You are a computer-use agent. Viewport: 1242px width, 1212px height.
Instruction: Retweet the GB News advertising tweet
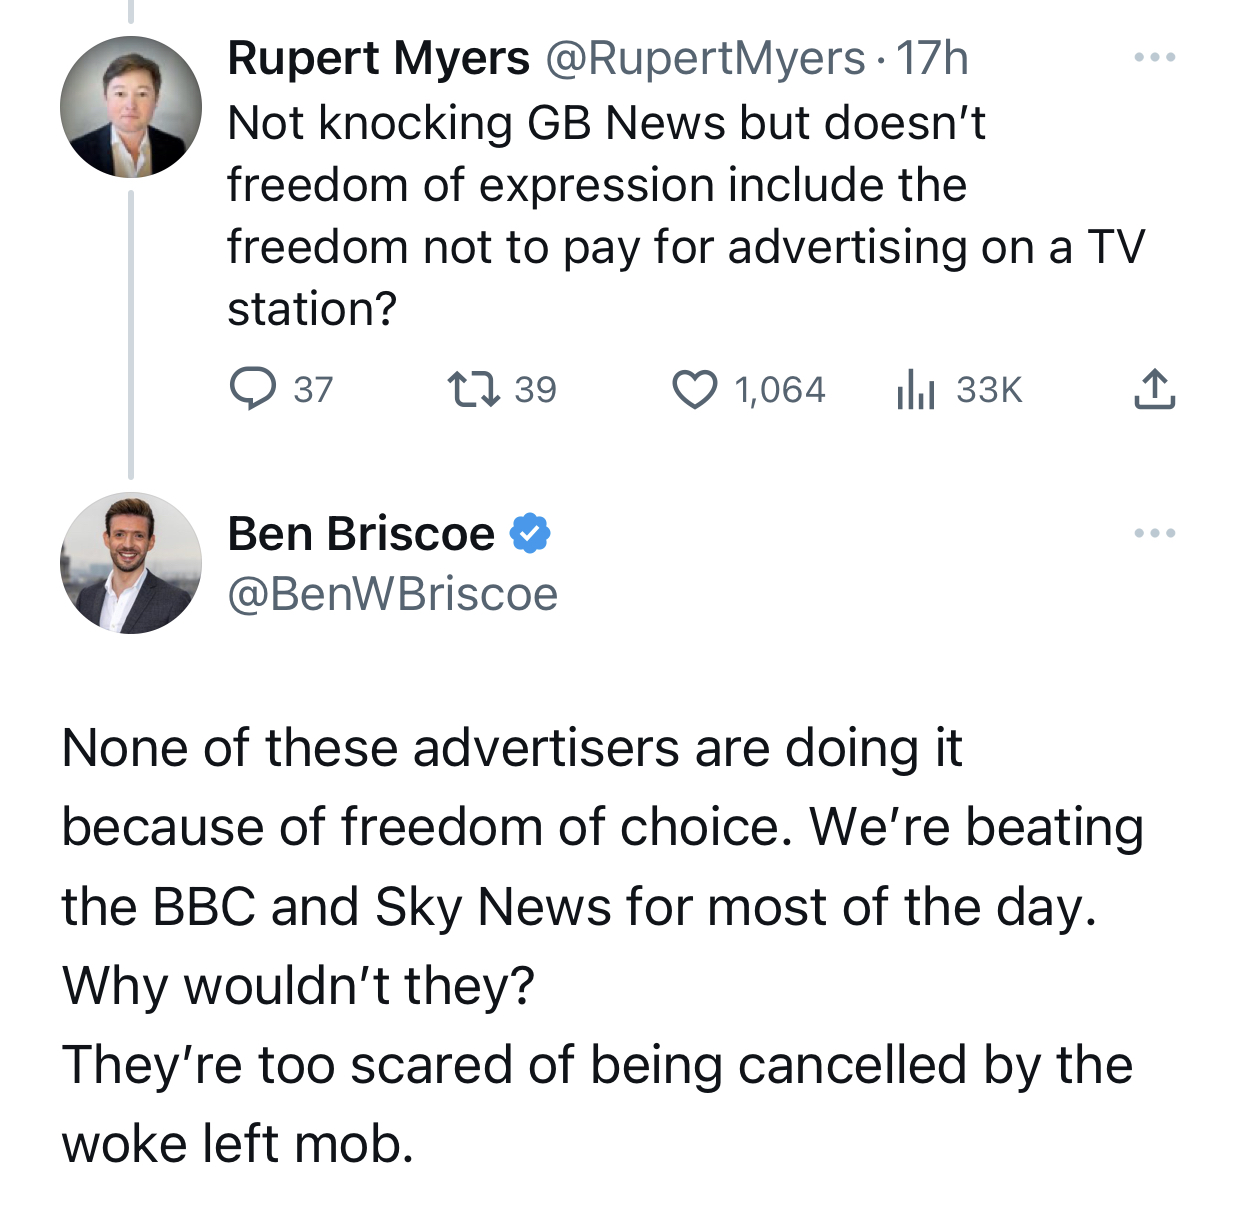(x=473, y=389)
